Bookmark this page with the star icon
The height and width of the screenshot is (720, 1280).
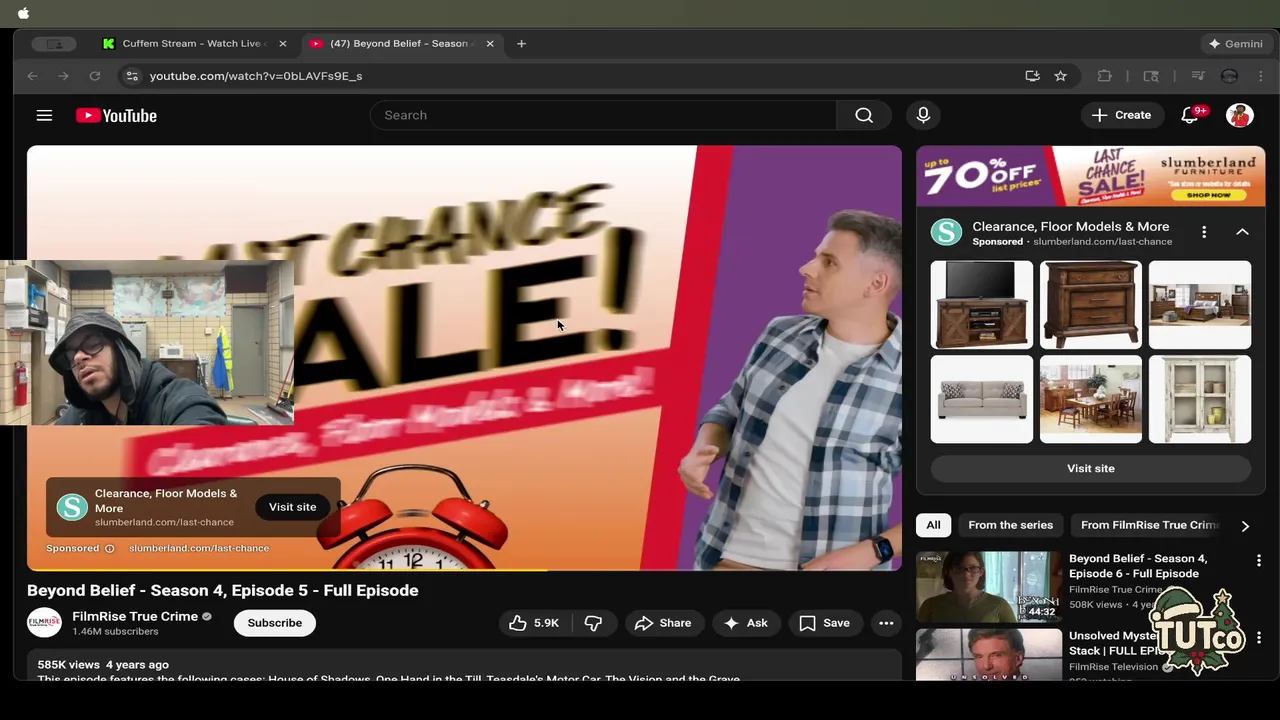(x=1060, y=76)
